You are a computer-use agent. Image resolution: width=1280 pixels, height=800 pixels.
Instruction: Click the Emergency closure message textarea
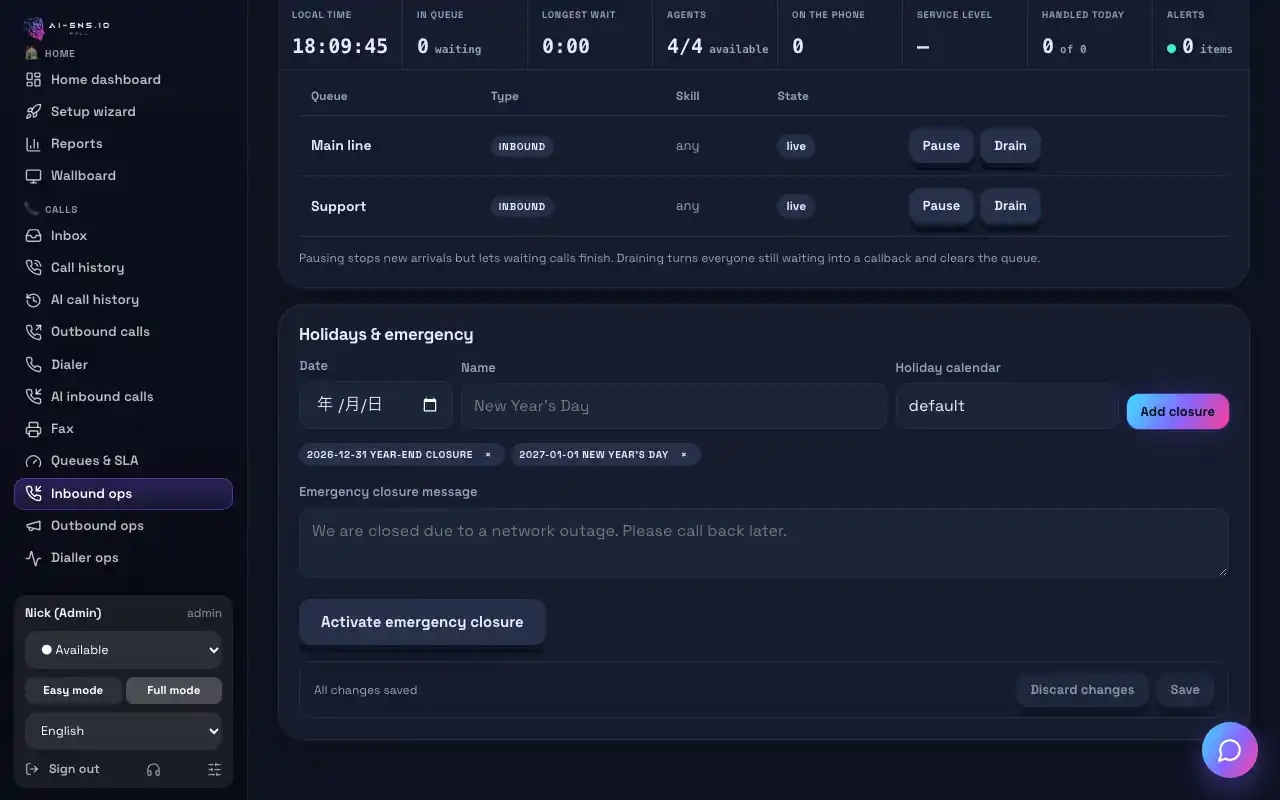[764, 543]
